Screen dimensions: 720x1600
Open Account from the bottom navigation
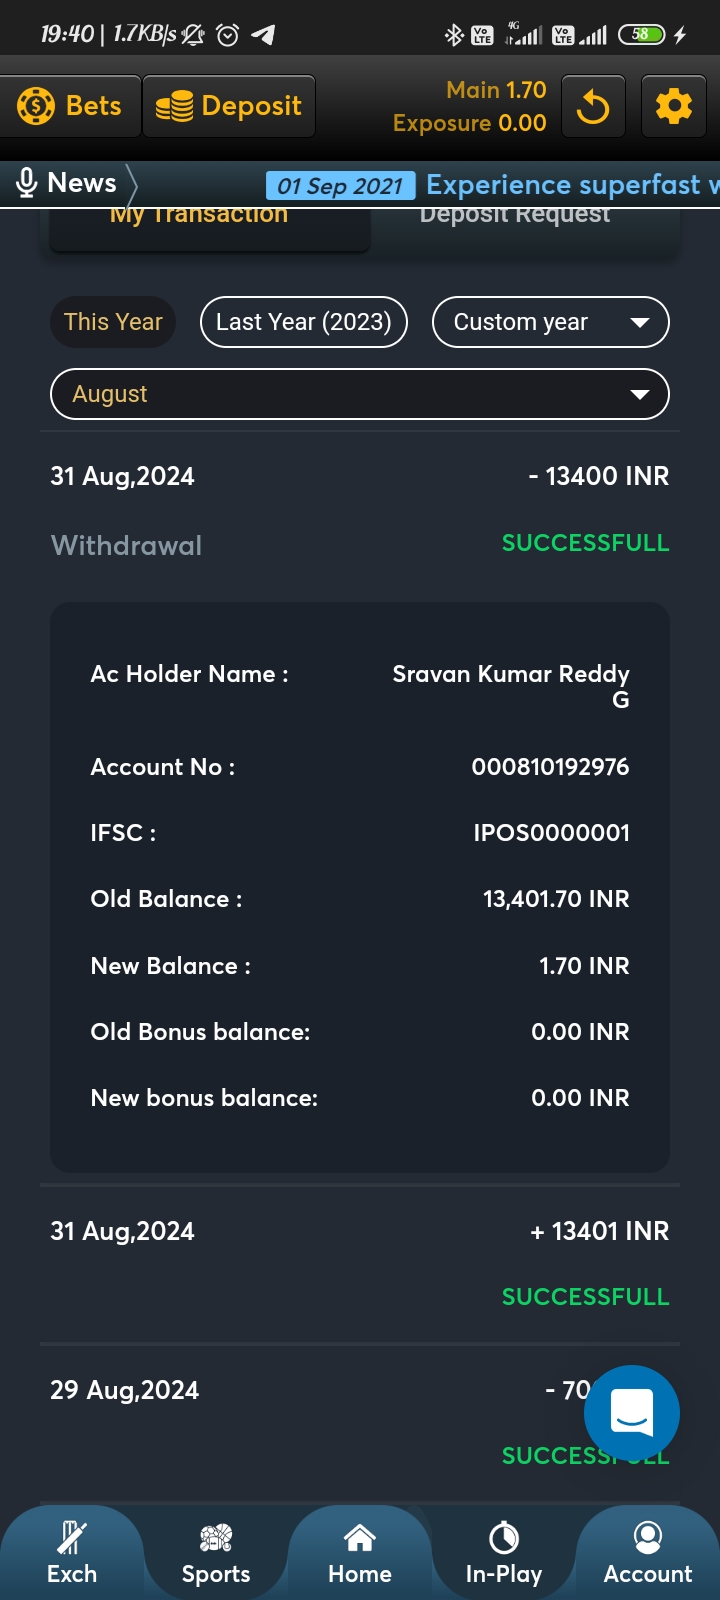[648, 1553]
